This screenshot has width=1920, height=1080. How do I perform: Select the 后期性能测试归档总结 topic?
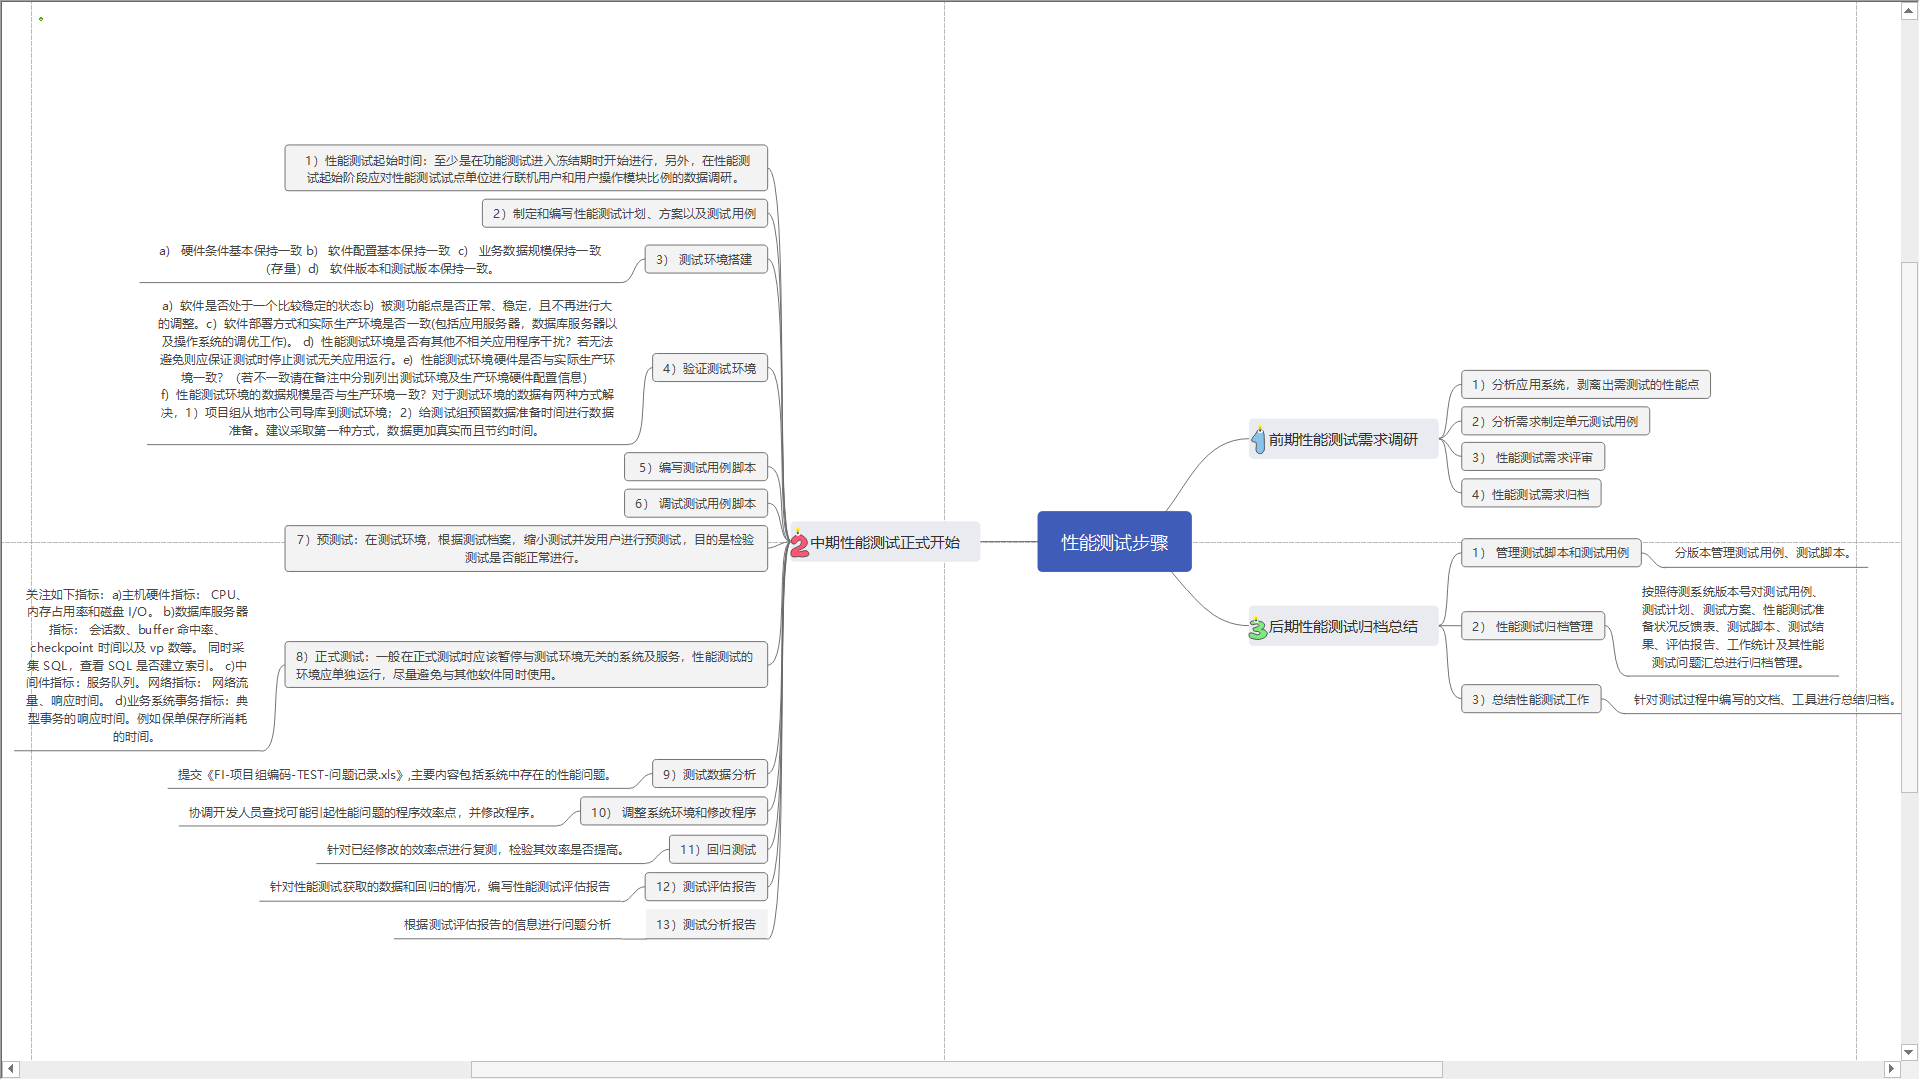coord(1343,627)
